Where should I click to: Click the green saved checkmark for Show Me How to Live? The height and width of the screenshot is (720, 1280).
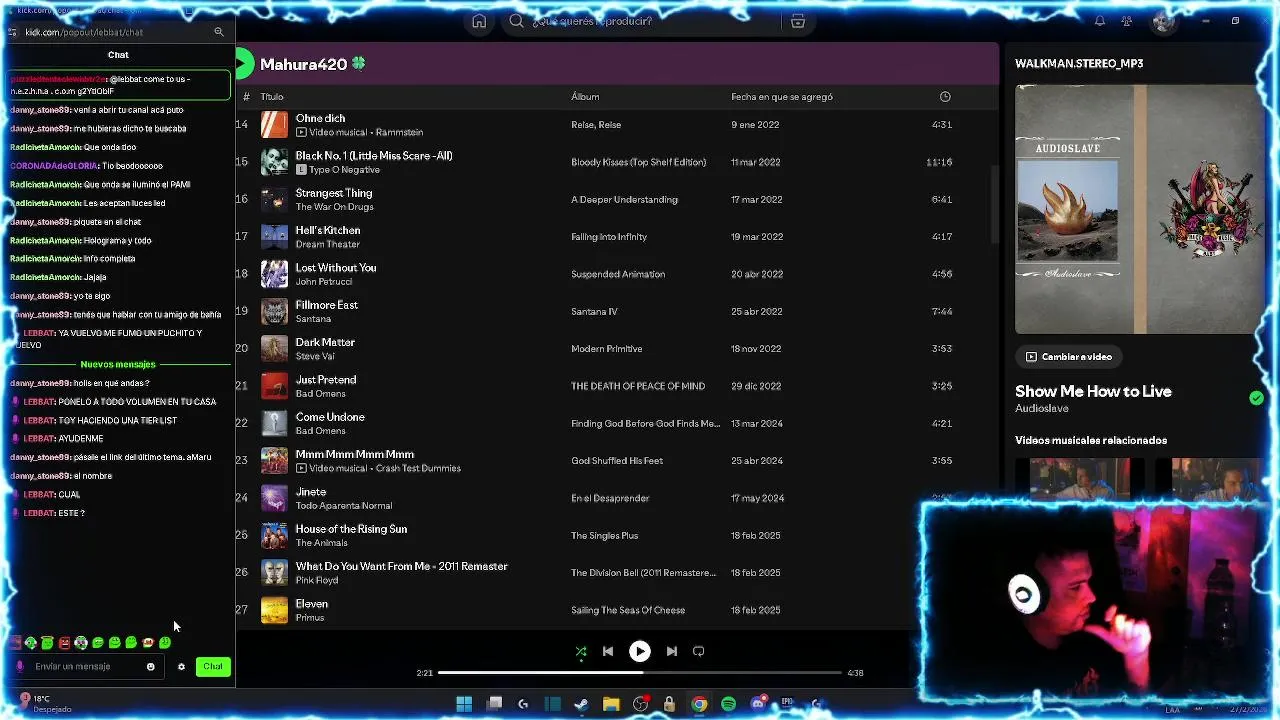tap(1256, 398)
